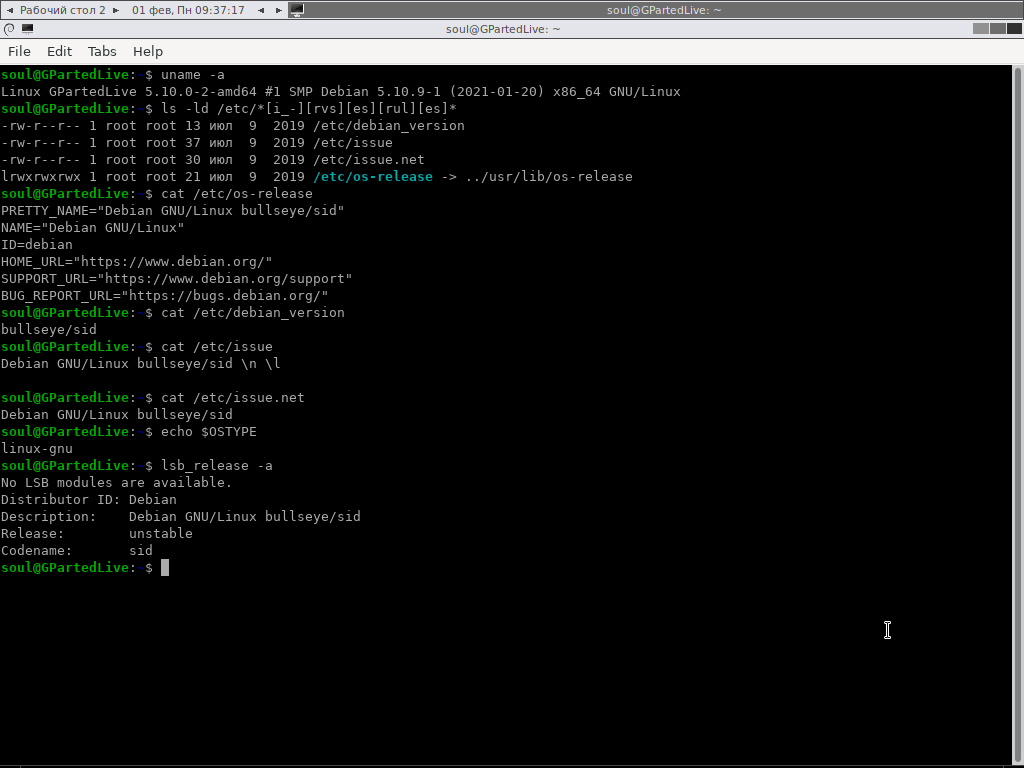Open the Help menu
This screenshot has width=1024, height=768.
click(x=148, y=52)
